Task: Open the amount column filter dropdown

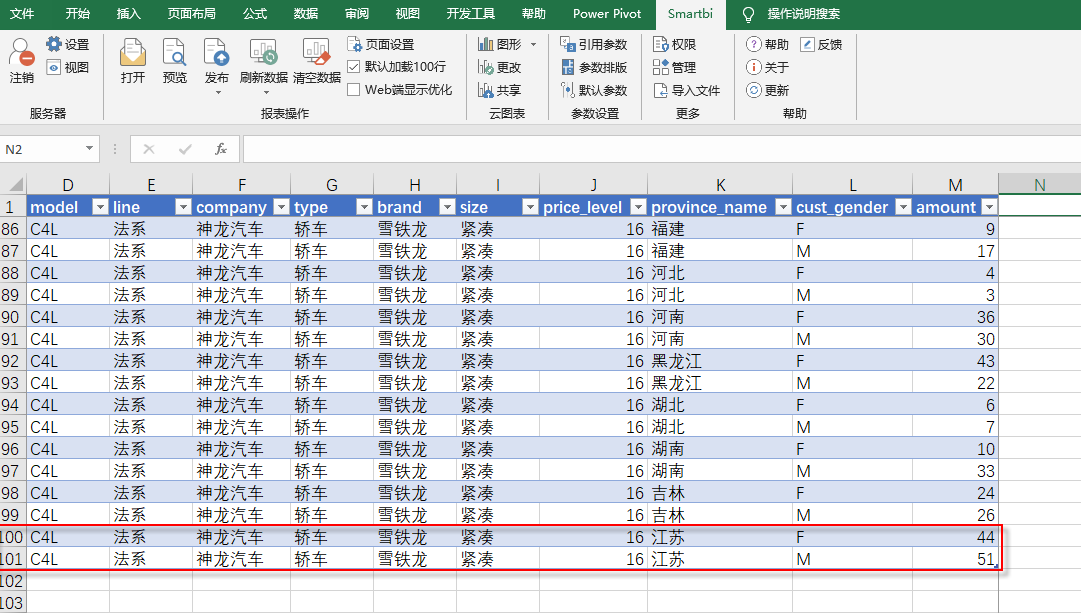Action: click(989, 207)
